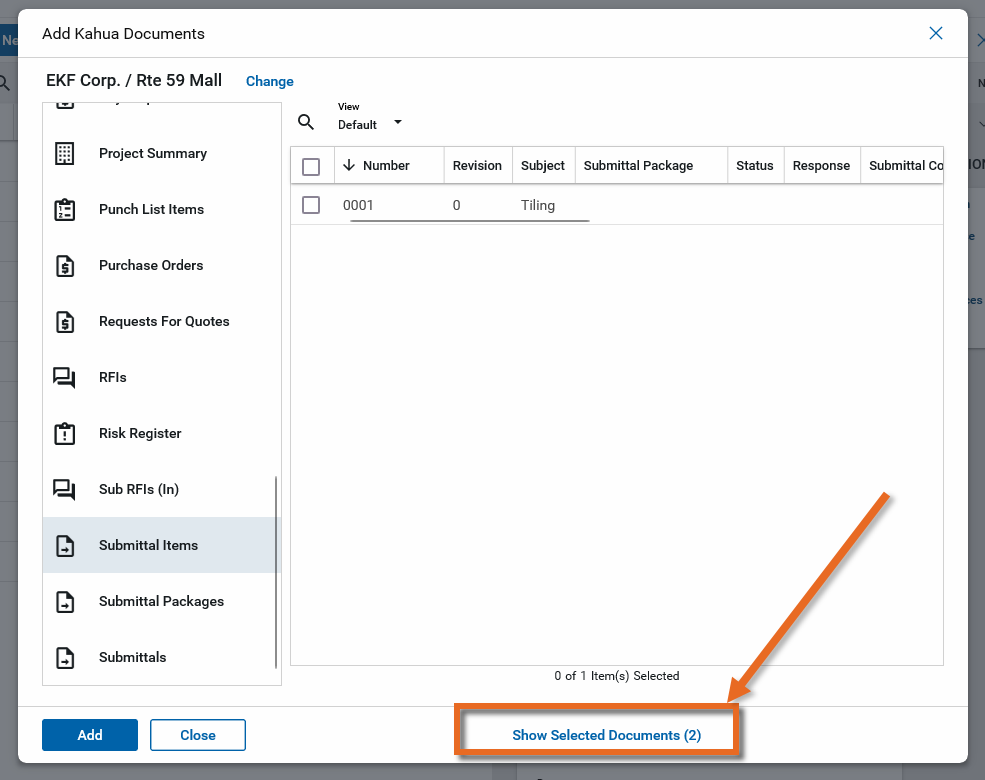Click the Risk Register clipboard icon

pos(65,433)
